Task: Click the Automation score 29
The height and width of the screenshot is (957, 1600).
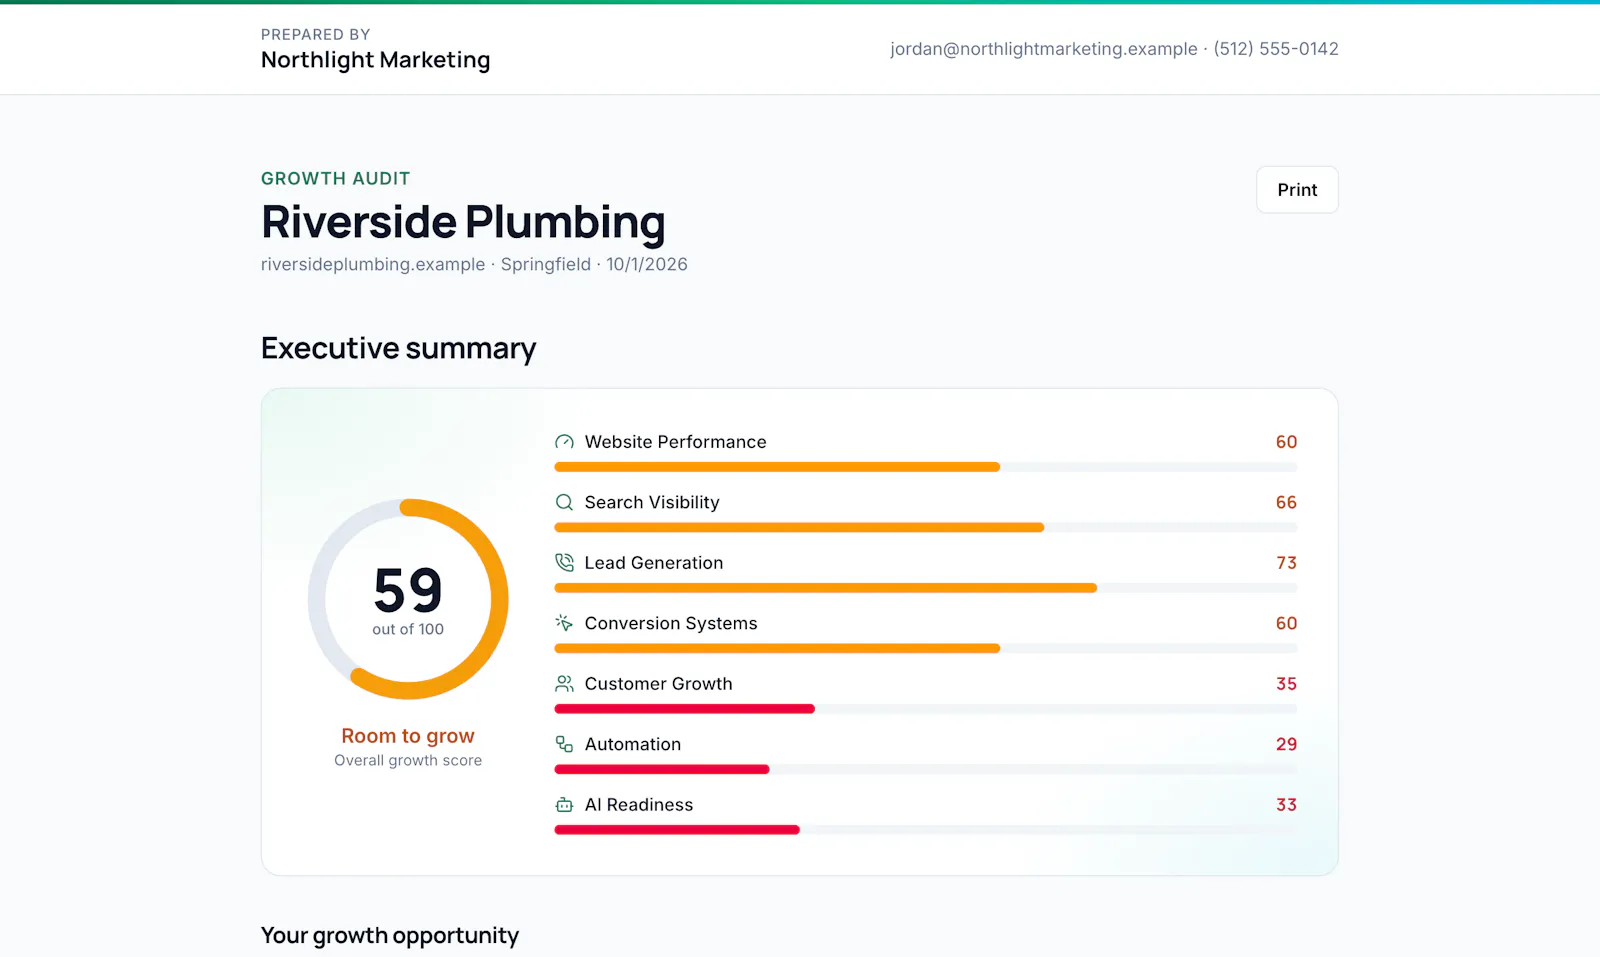Action: (1286, 744)
